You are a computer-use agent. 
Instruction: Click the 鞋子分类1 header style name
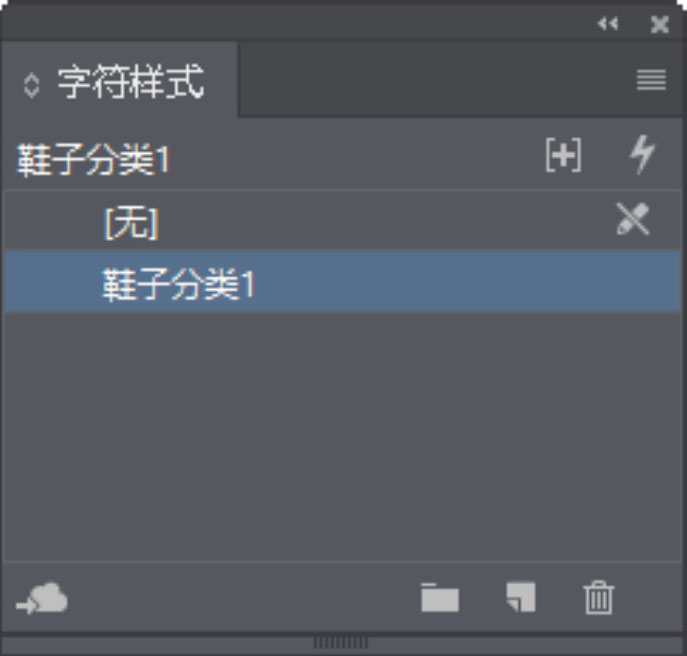click(93, 160)
